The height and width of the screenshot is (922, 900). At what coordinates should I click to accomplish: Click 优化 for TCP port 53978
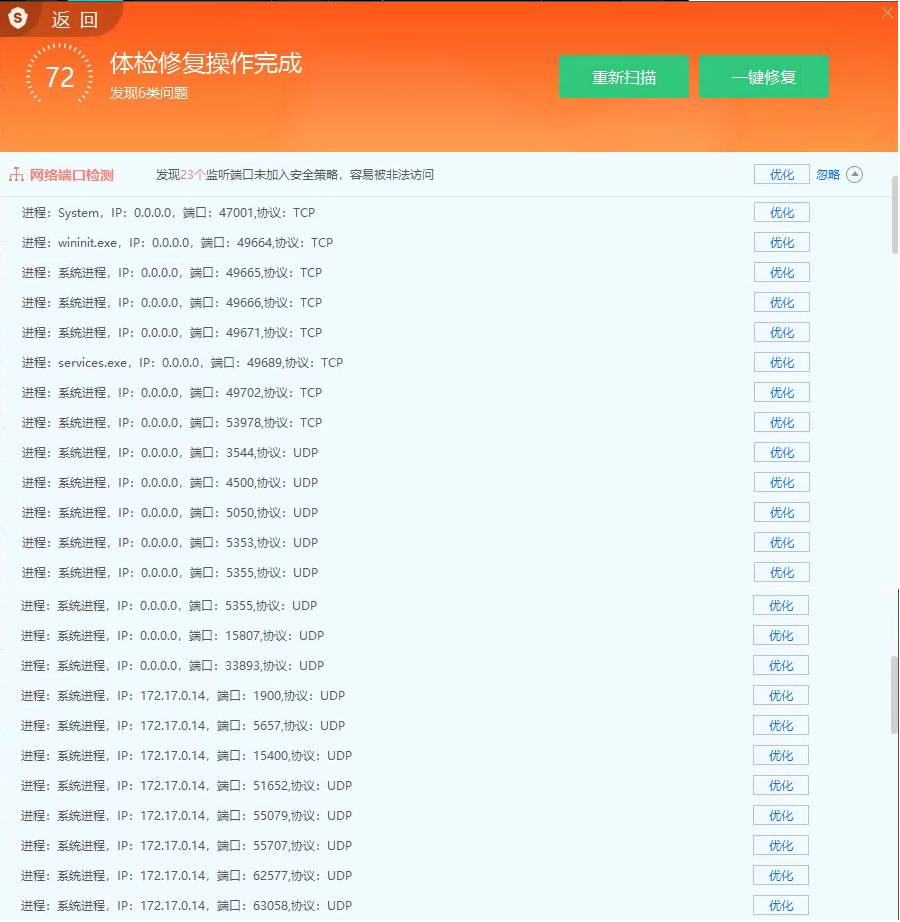coord(782,423)
